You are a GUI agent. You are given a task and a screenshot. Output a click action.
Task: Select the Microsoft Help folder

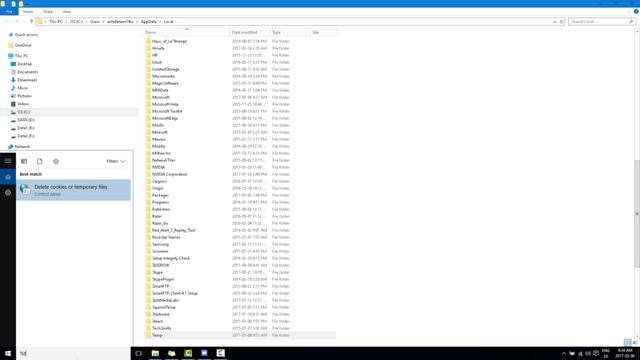[165, 104]
